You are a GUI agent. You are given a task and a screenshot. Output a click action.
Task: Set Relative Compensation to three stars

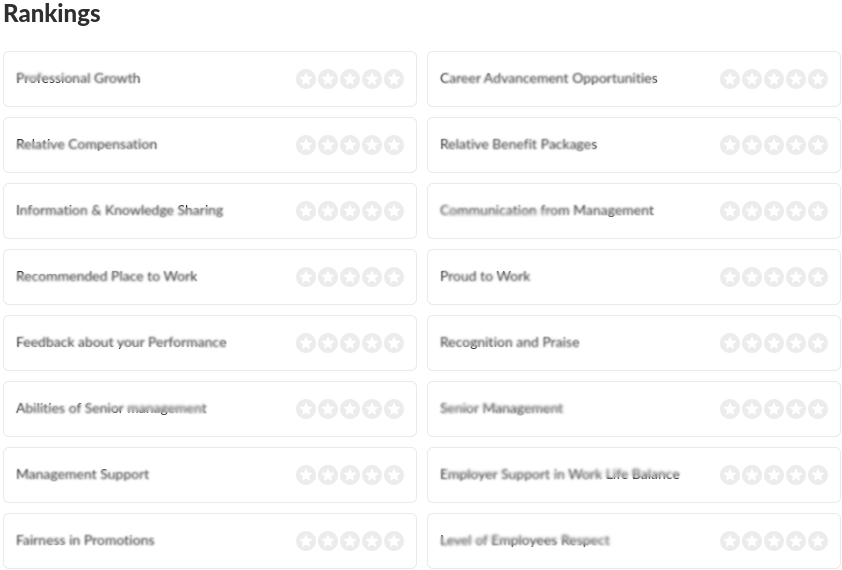coord(350,145)
